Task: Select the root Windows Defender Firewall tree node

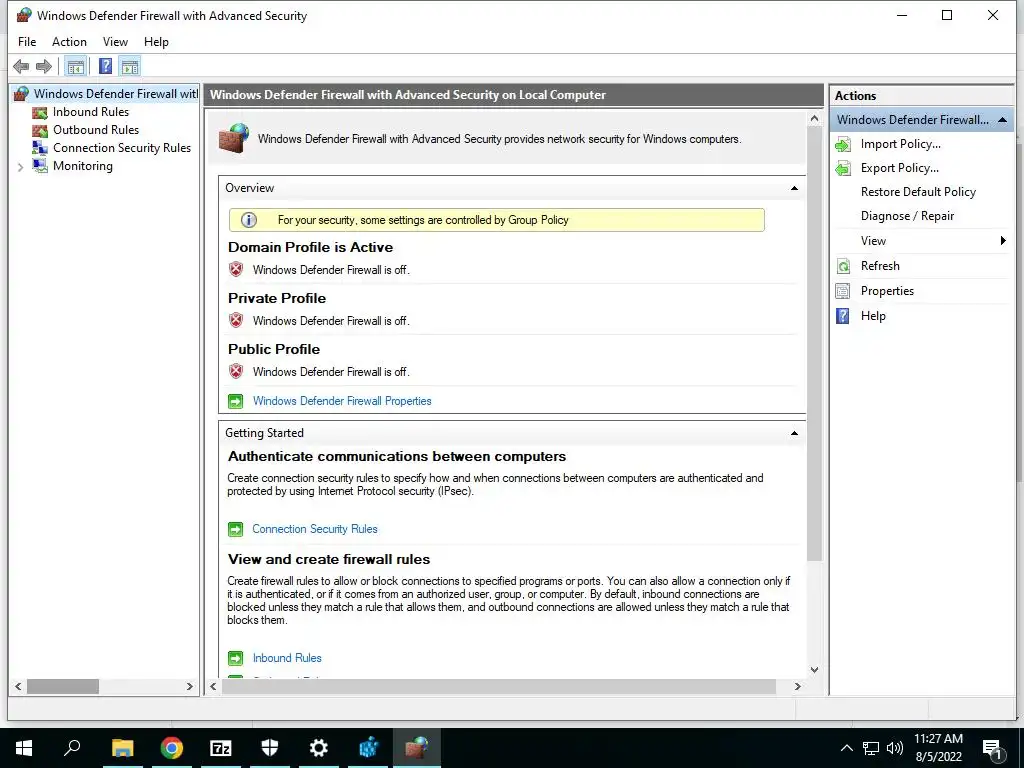Action: point(116,94)
